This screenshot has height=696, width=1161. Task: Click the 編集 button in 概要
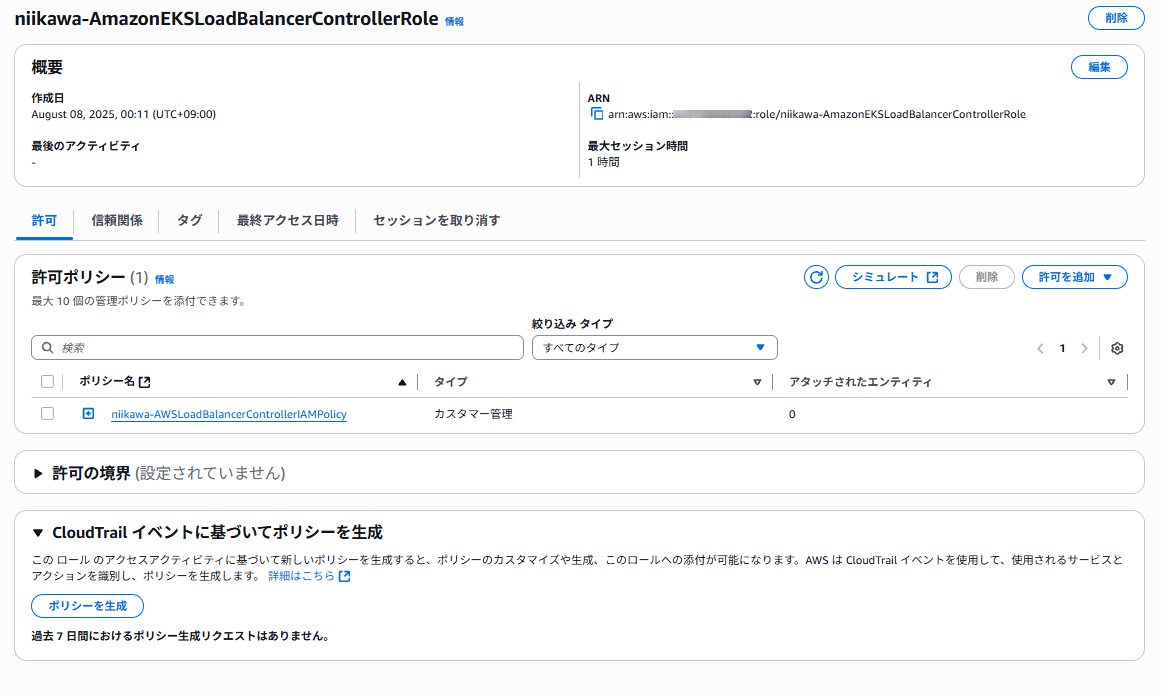[1099, 67]
